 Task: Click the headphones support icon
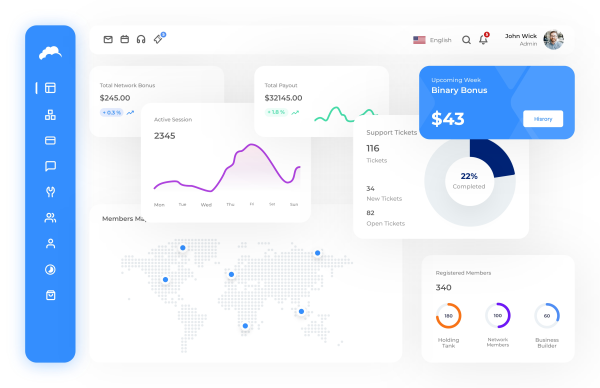tap(141, 39)
